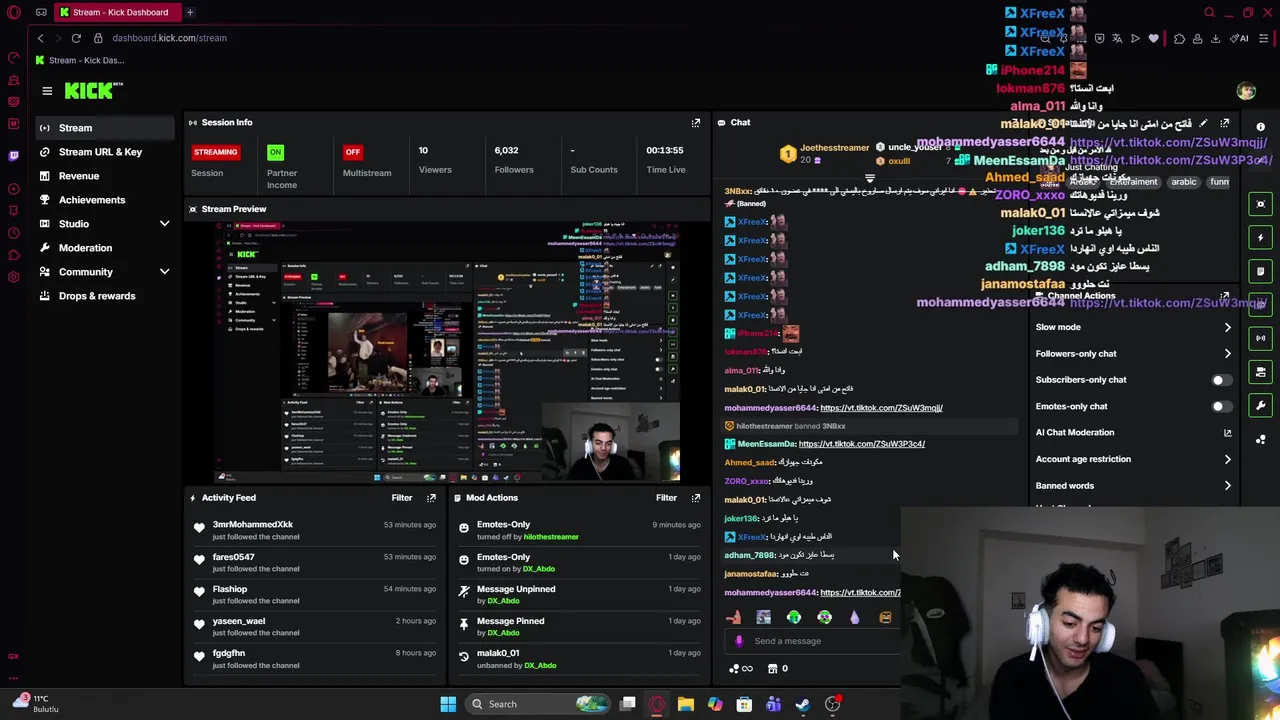Click hilothestreamer in Mod Actions

[551, 537]
